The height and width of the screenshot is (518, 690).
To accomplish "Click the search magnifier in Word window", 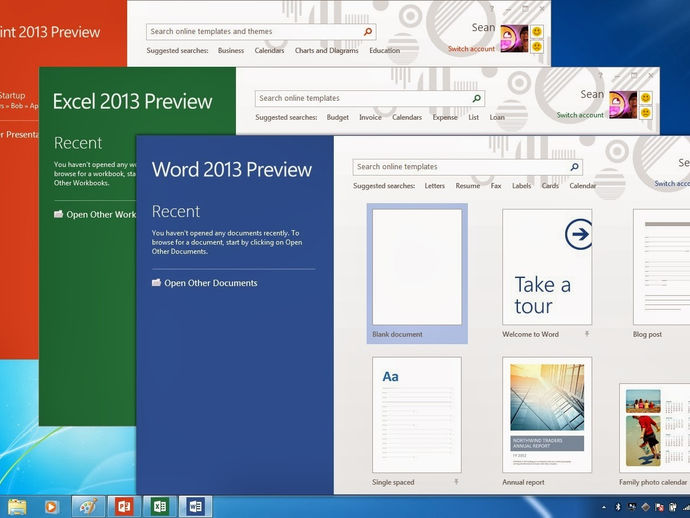I will coord(574,167).
